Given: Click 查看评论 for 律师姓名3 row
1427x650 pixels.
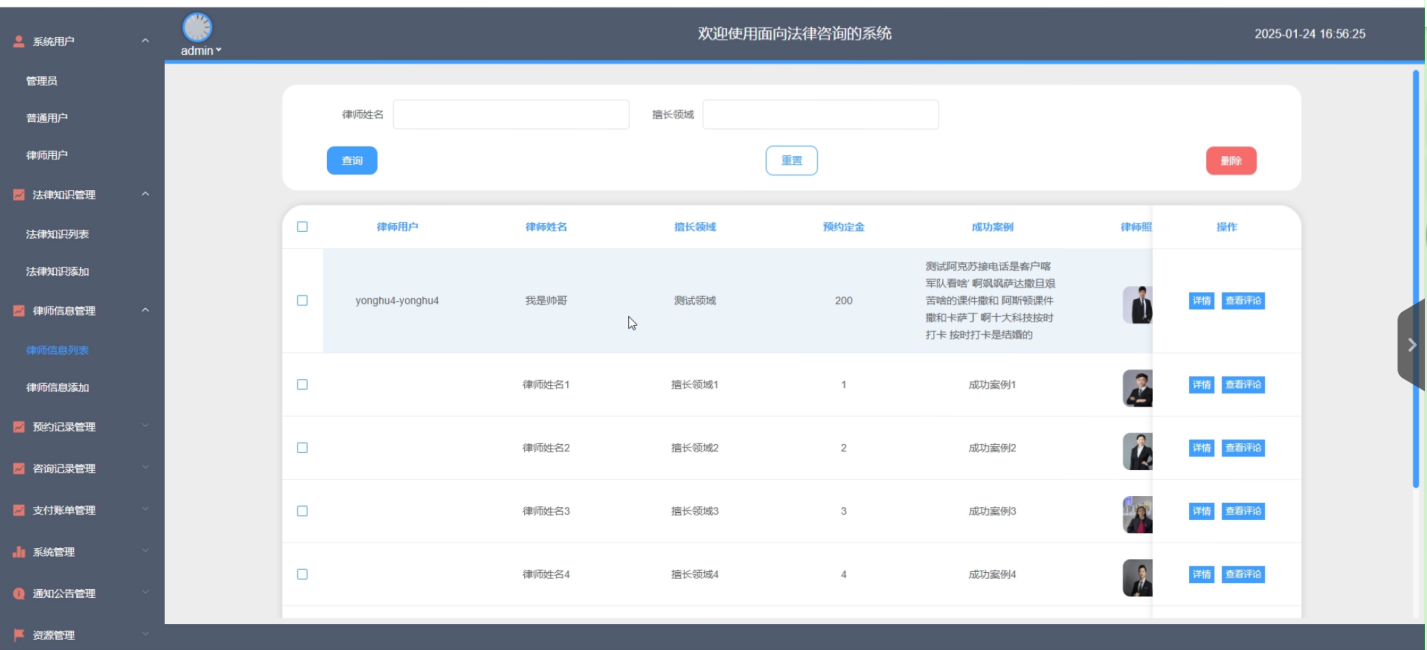Looking at the screenshot, I should (x=1243, y=511).
